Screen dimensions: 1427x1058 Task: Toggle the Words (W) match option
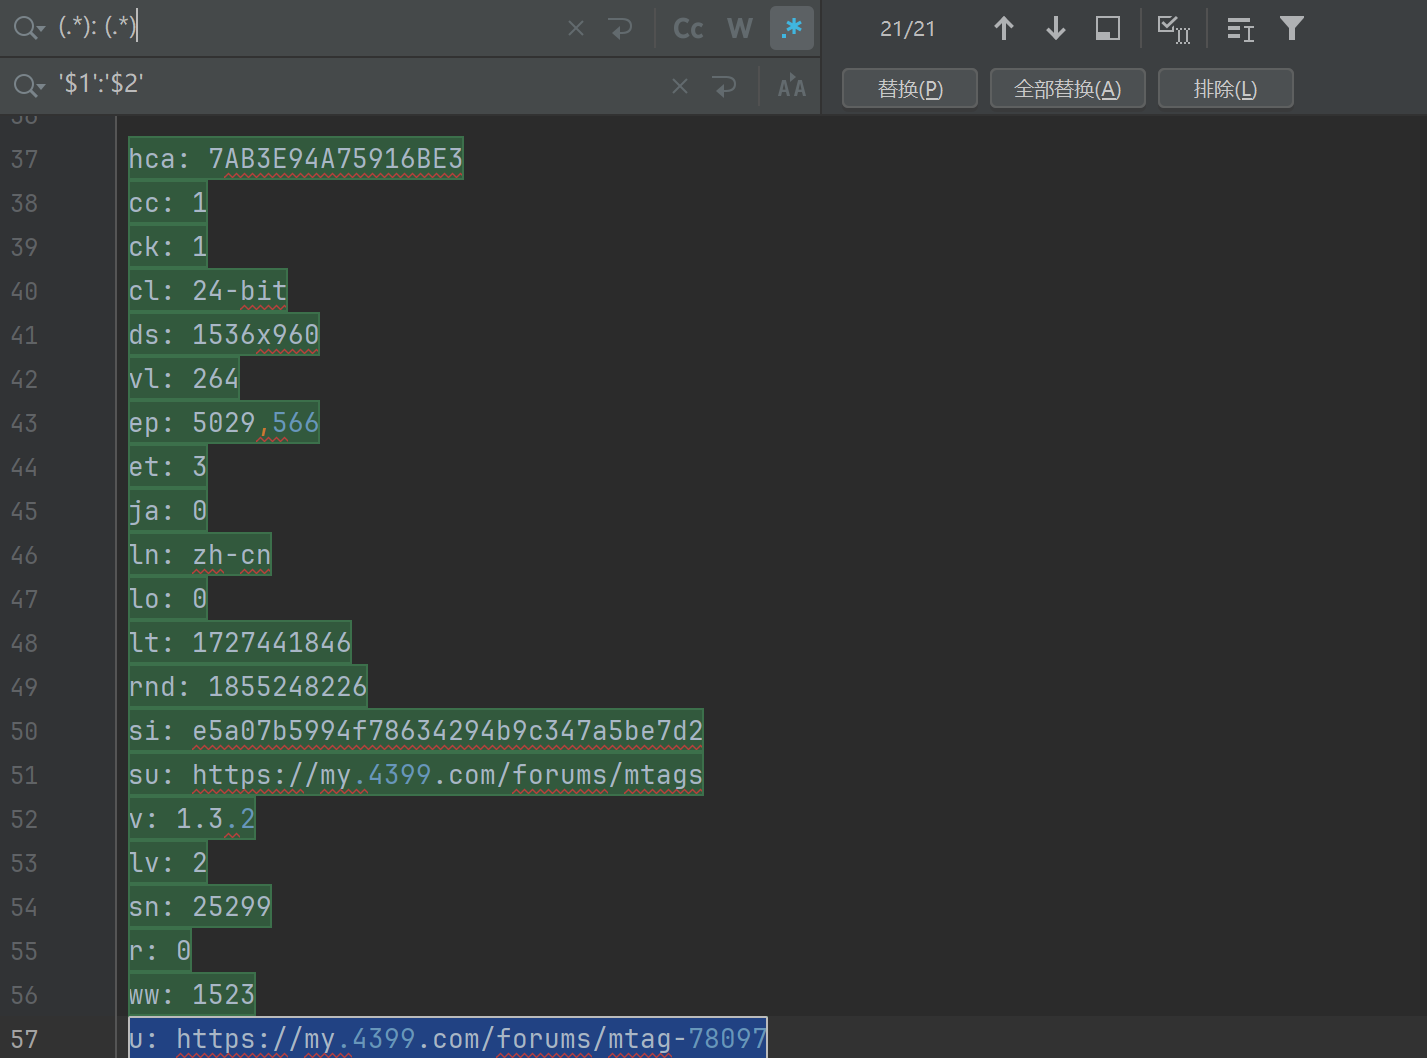(x=739, y=28)
